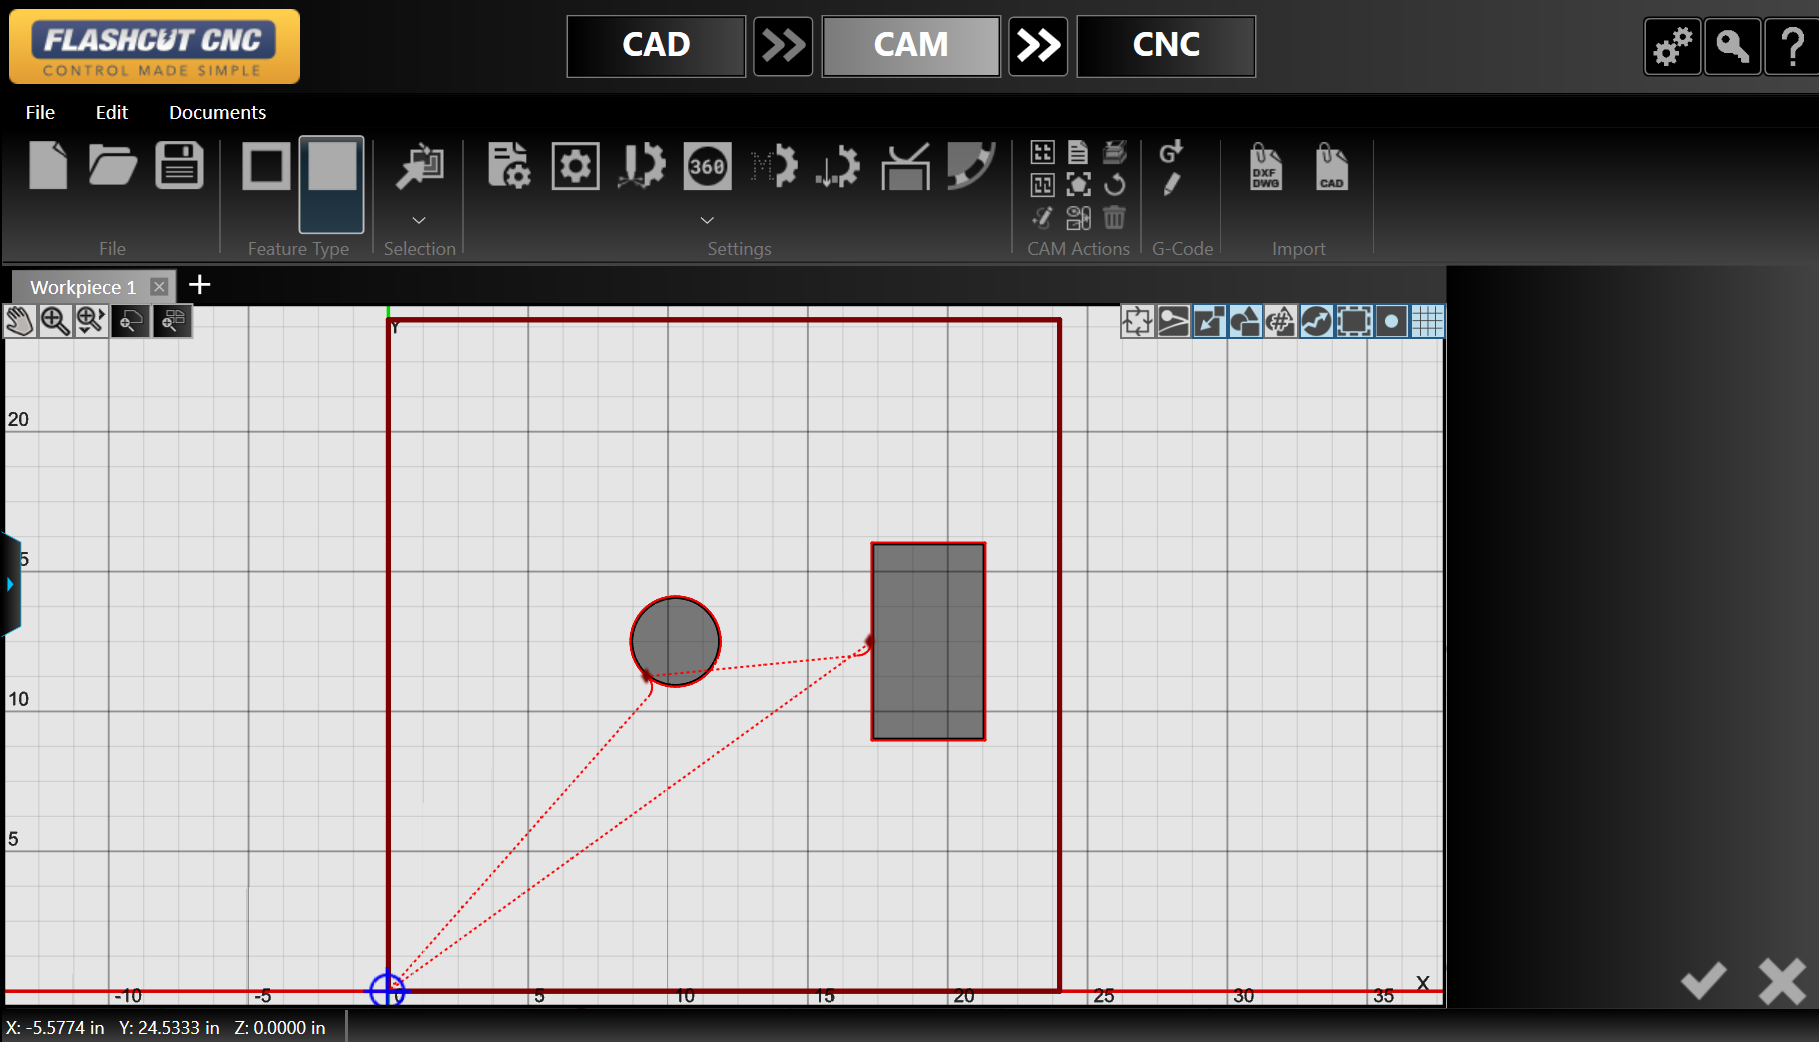
Task: Toggle the grid display in the viewer
Action: (x=1427, y=321)
